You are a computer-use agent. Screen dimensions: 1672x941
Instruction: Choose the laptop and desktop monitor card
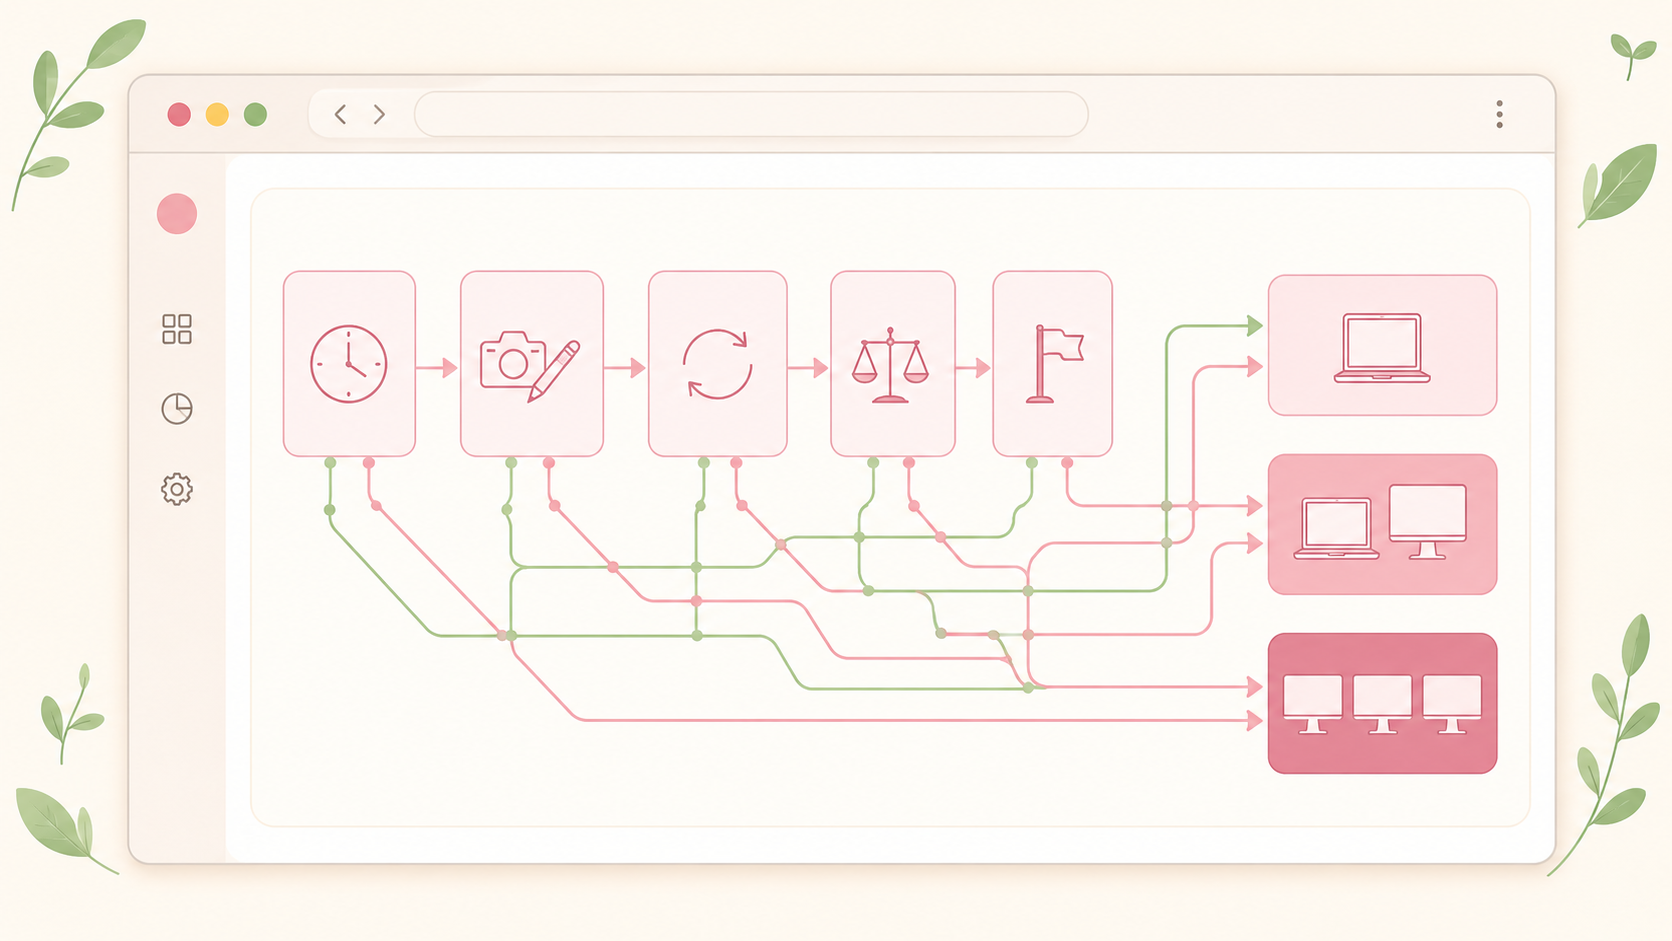[x=1382, y=524]
